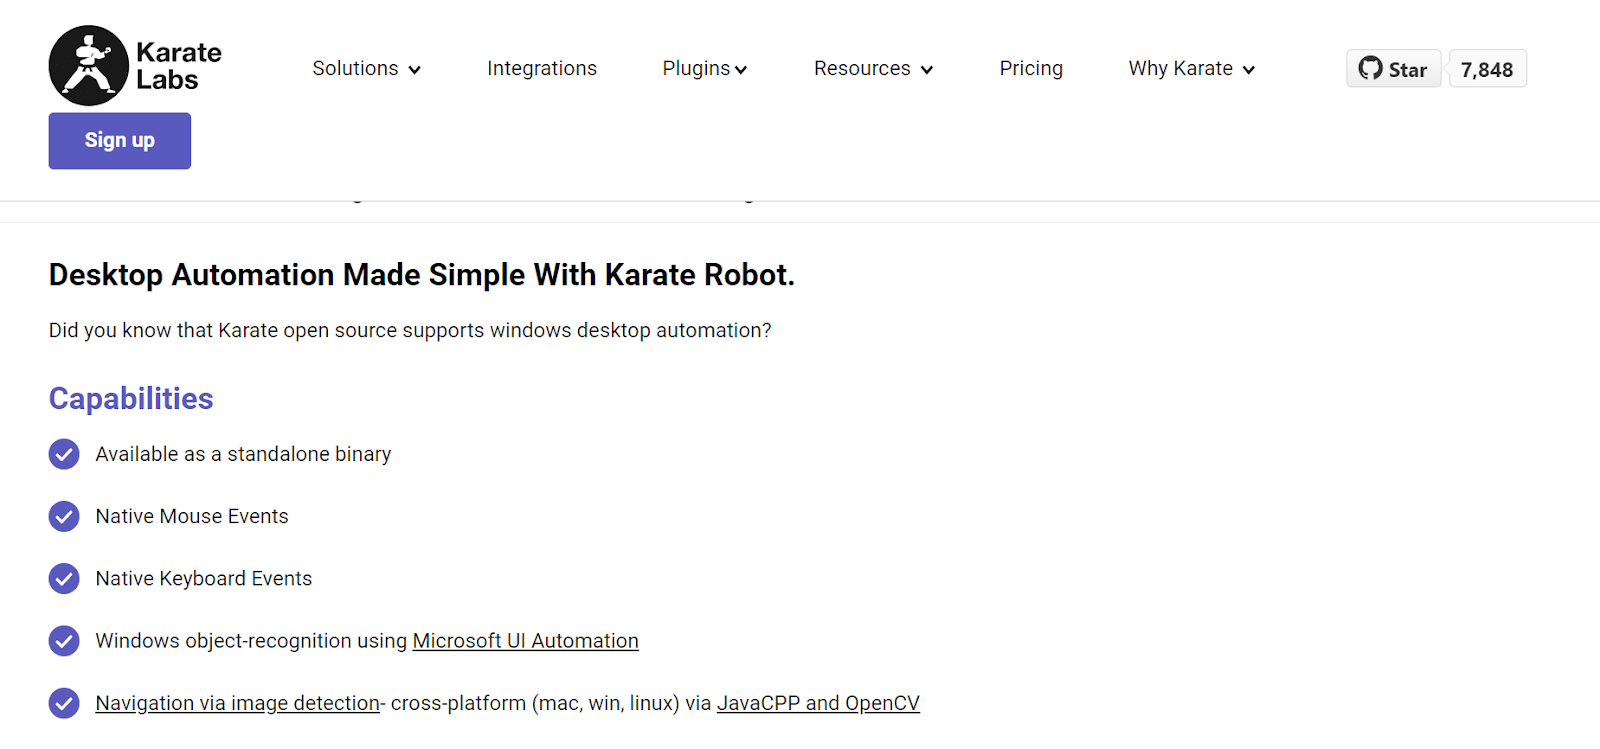The height and width of the screenshot is (749, 1600).
Task: Click the Karate Labs logo icon
Action: 89,66
